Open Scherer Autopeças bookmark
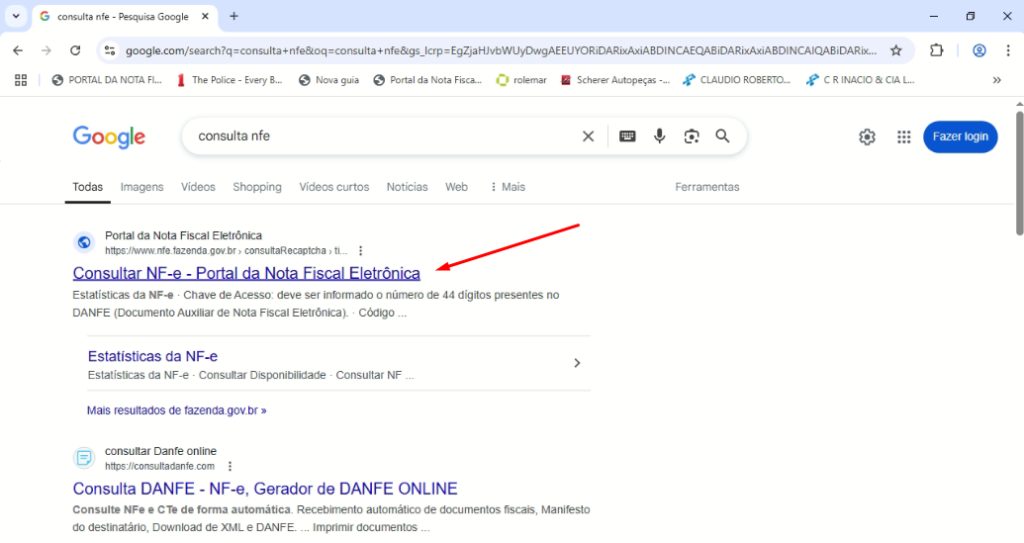 tap(615, 80)
